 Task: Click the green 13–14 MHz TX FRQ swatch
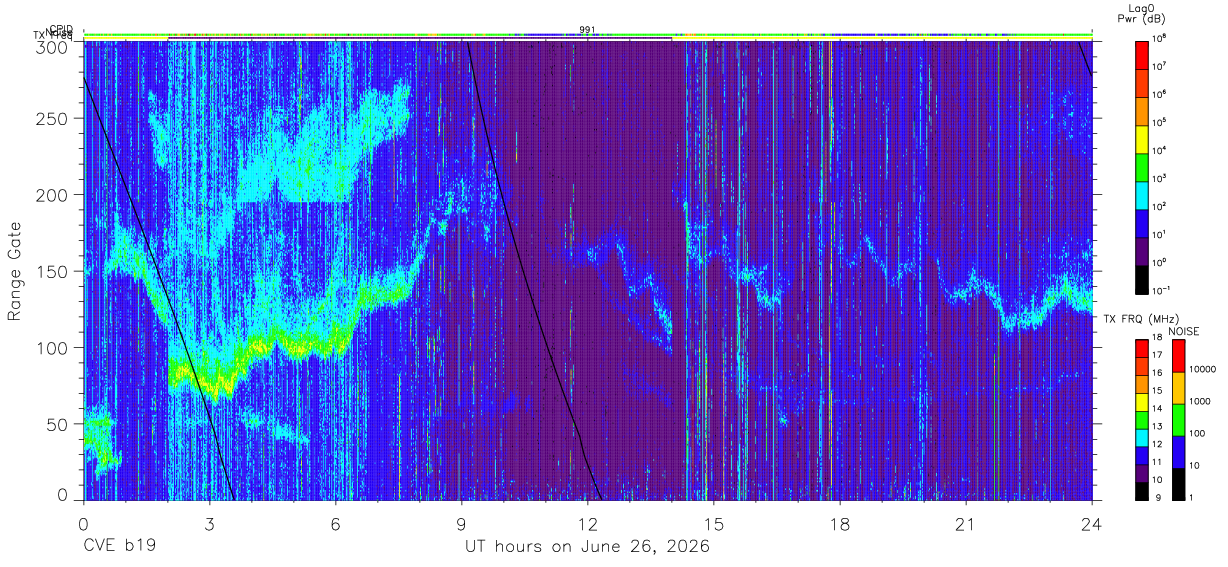click(1142, 420)
